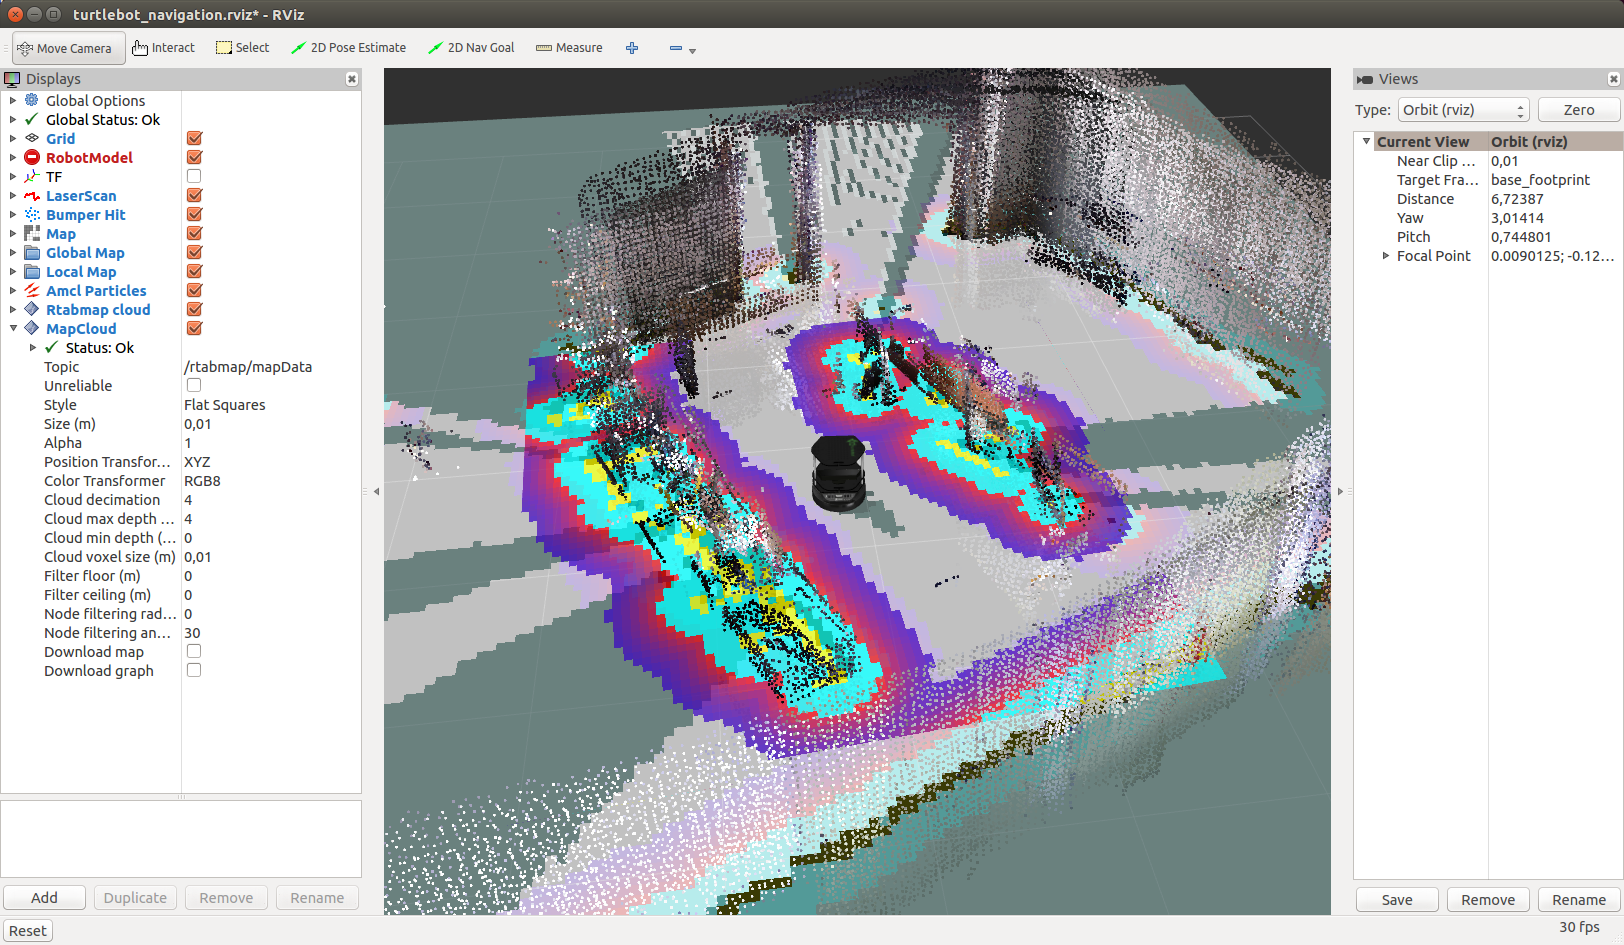Enable the TF display checkbox
The height and width of the screenshot is (945, 1624).
(x=194, y=176)
